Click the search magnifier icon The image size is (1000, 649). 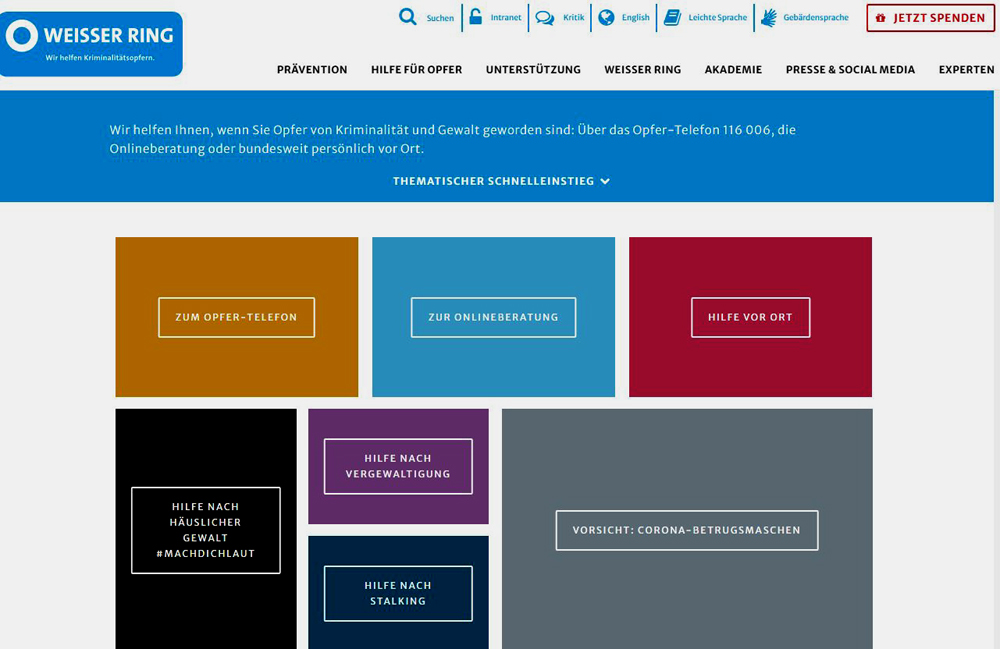click(407, 17)
